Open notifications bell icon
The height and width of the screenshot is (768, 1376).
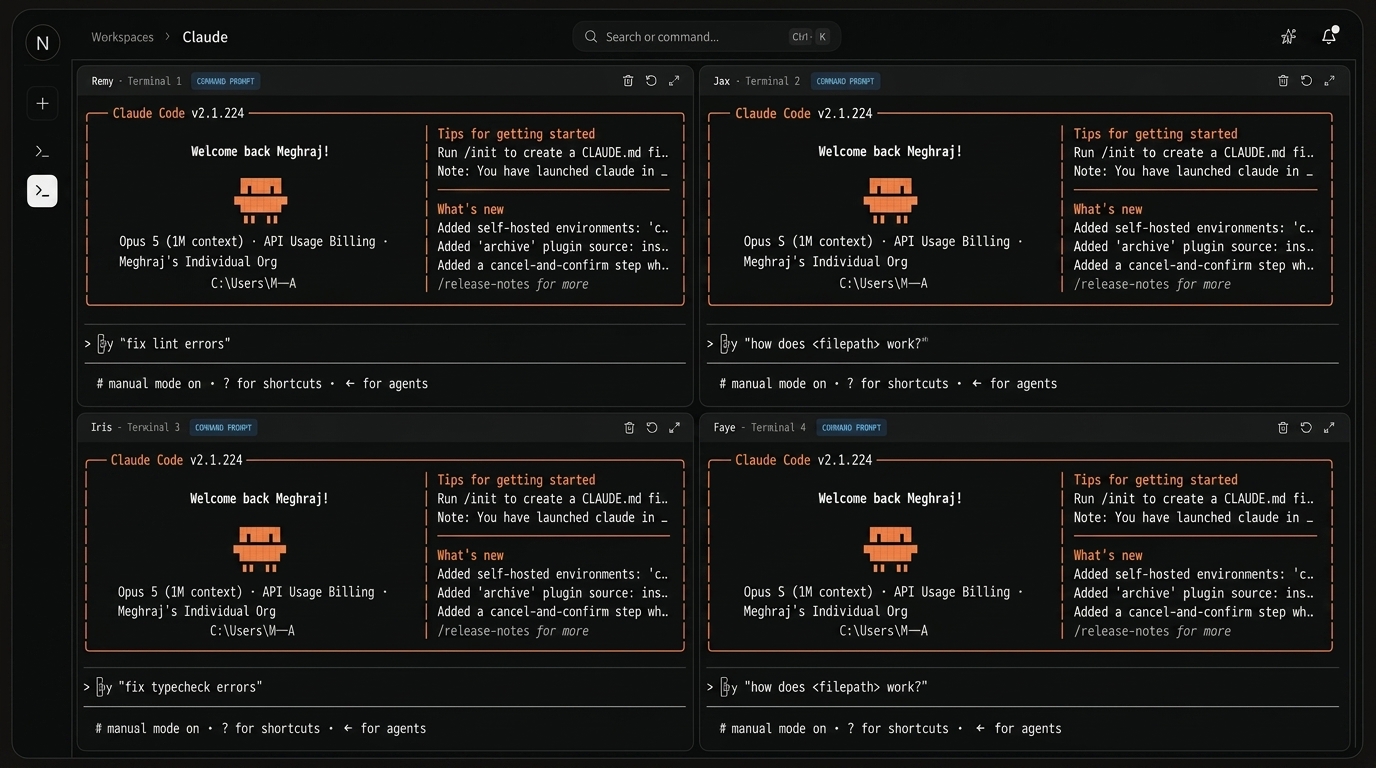[x=1329, y=36]
